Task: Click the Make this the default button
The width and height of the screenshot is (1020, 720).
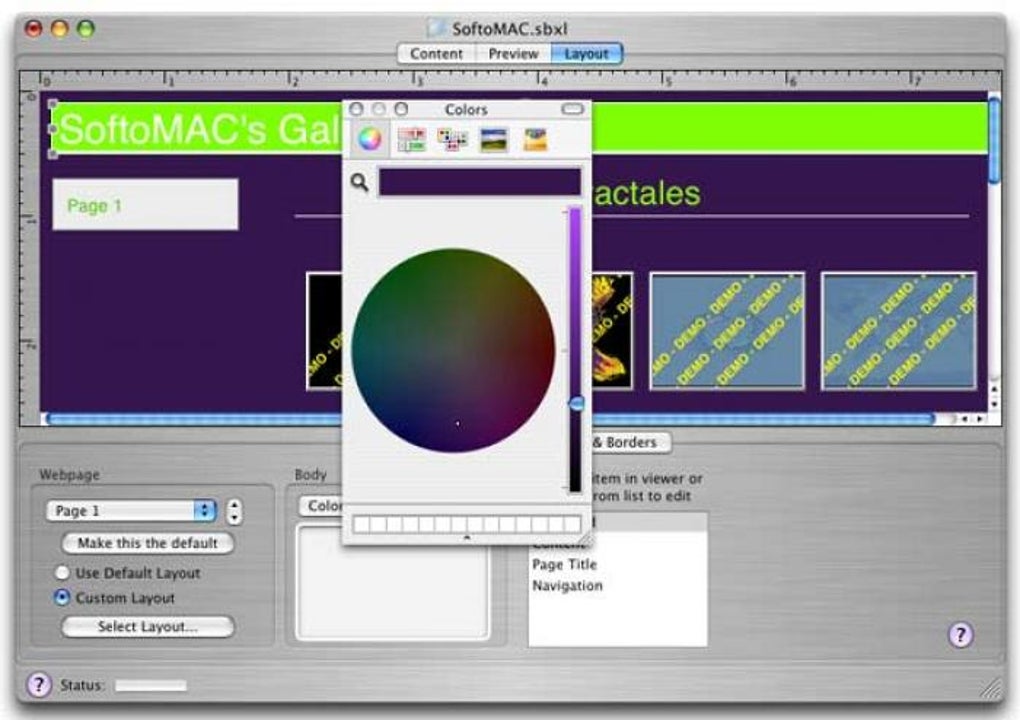Action: [146, 545]
